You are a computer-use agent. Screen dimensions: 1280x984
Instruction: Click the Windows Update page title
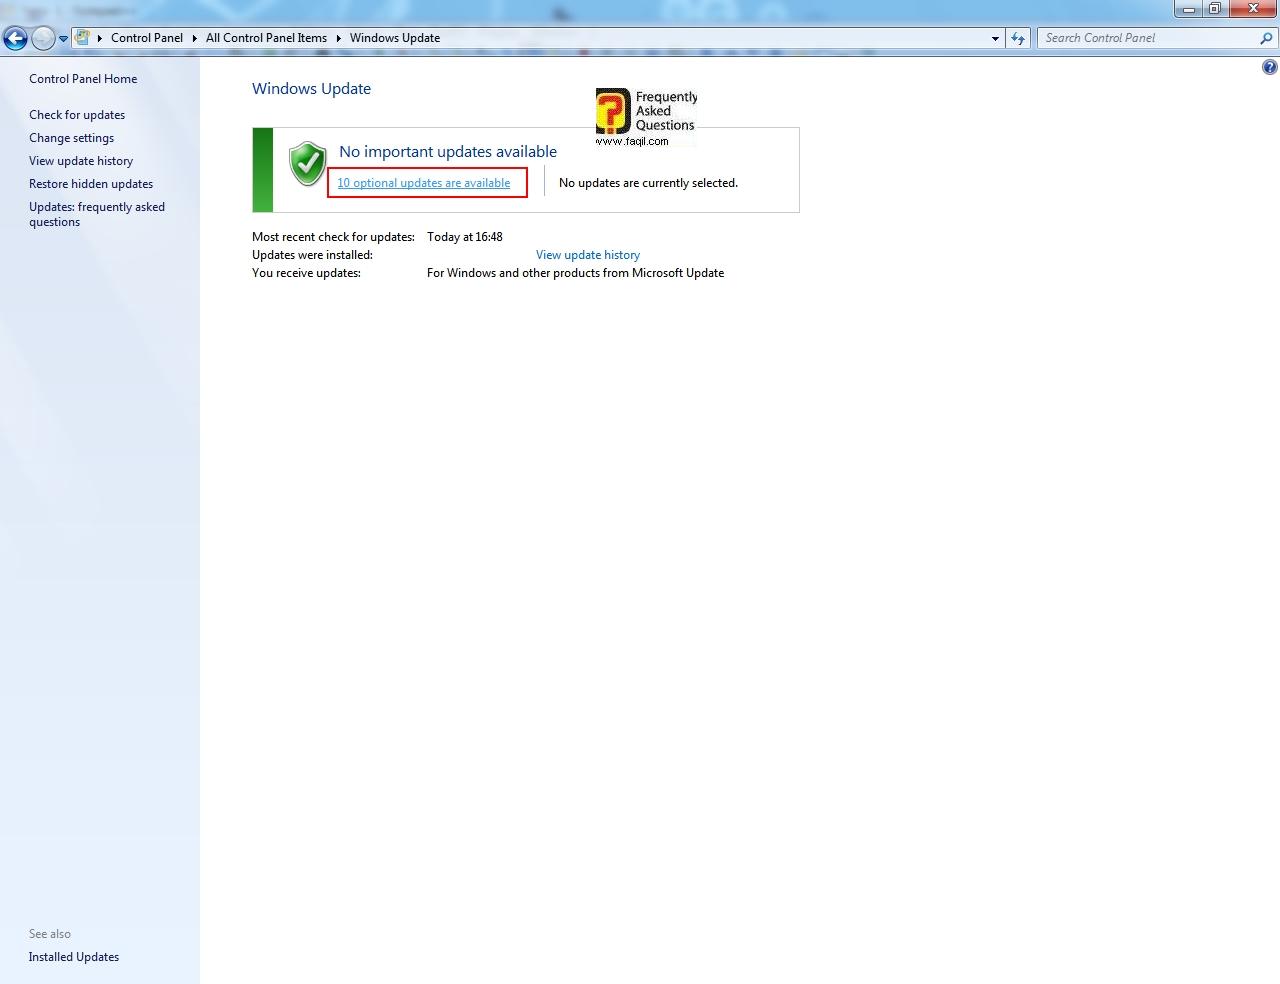click(311, 88)
